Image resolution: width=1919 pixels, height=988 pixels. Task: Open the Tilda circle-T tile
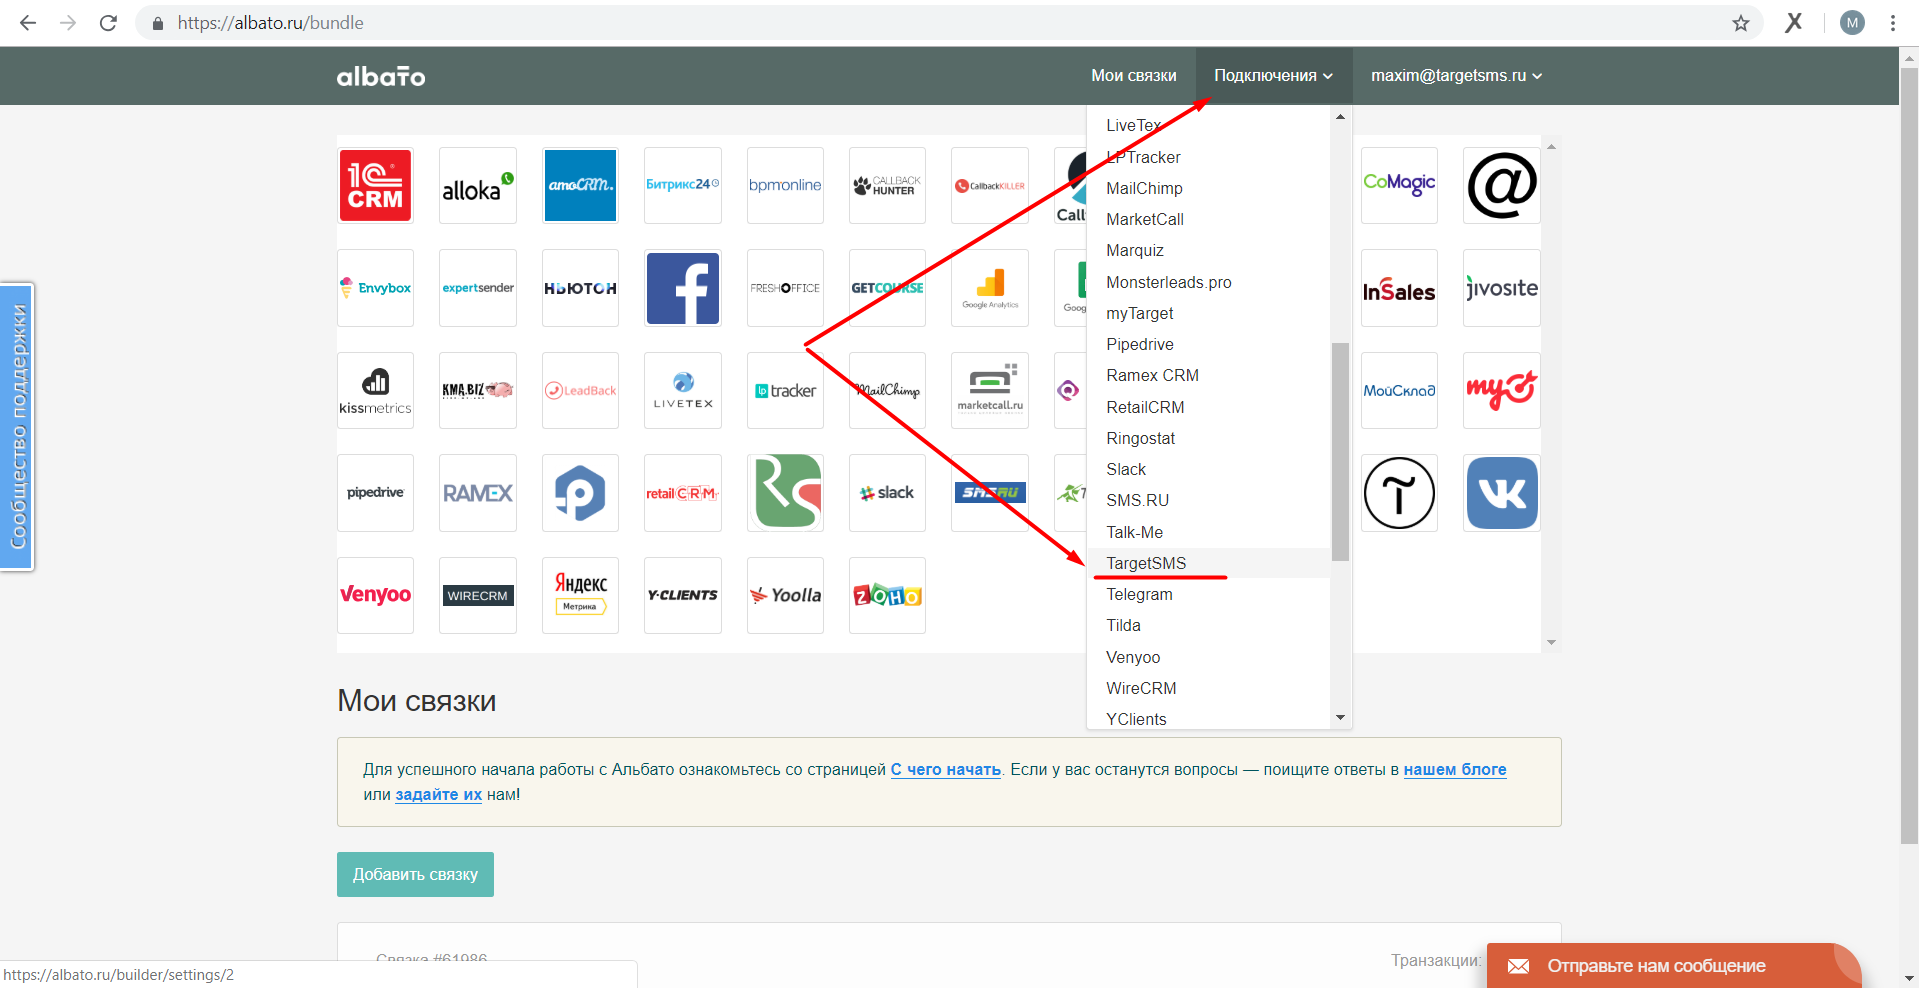pos(1399,493)
